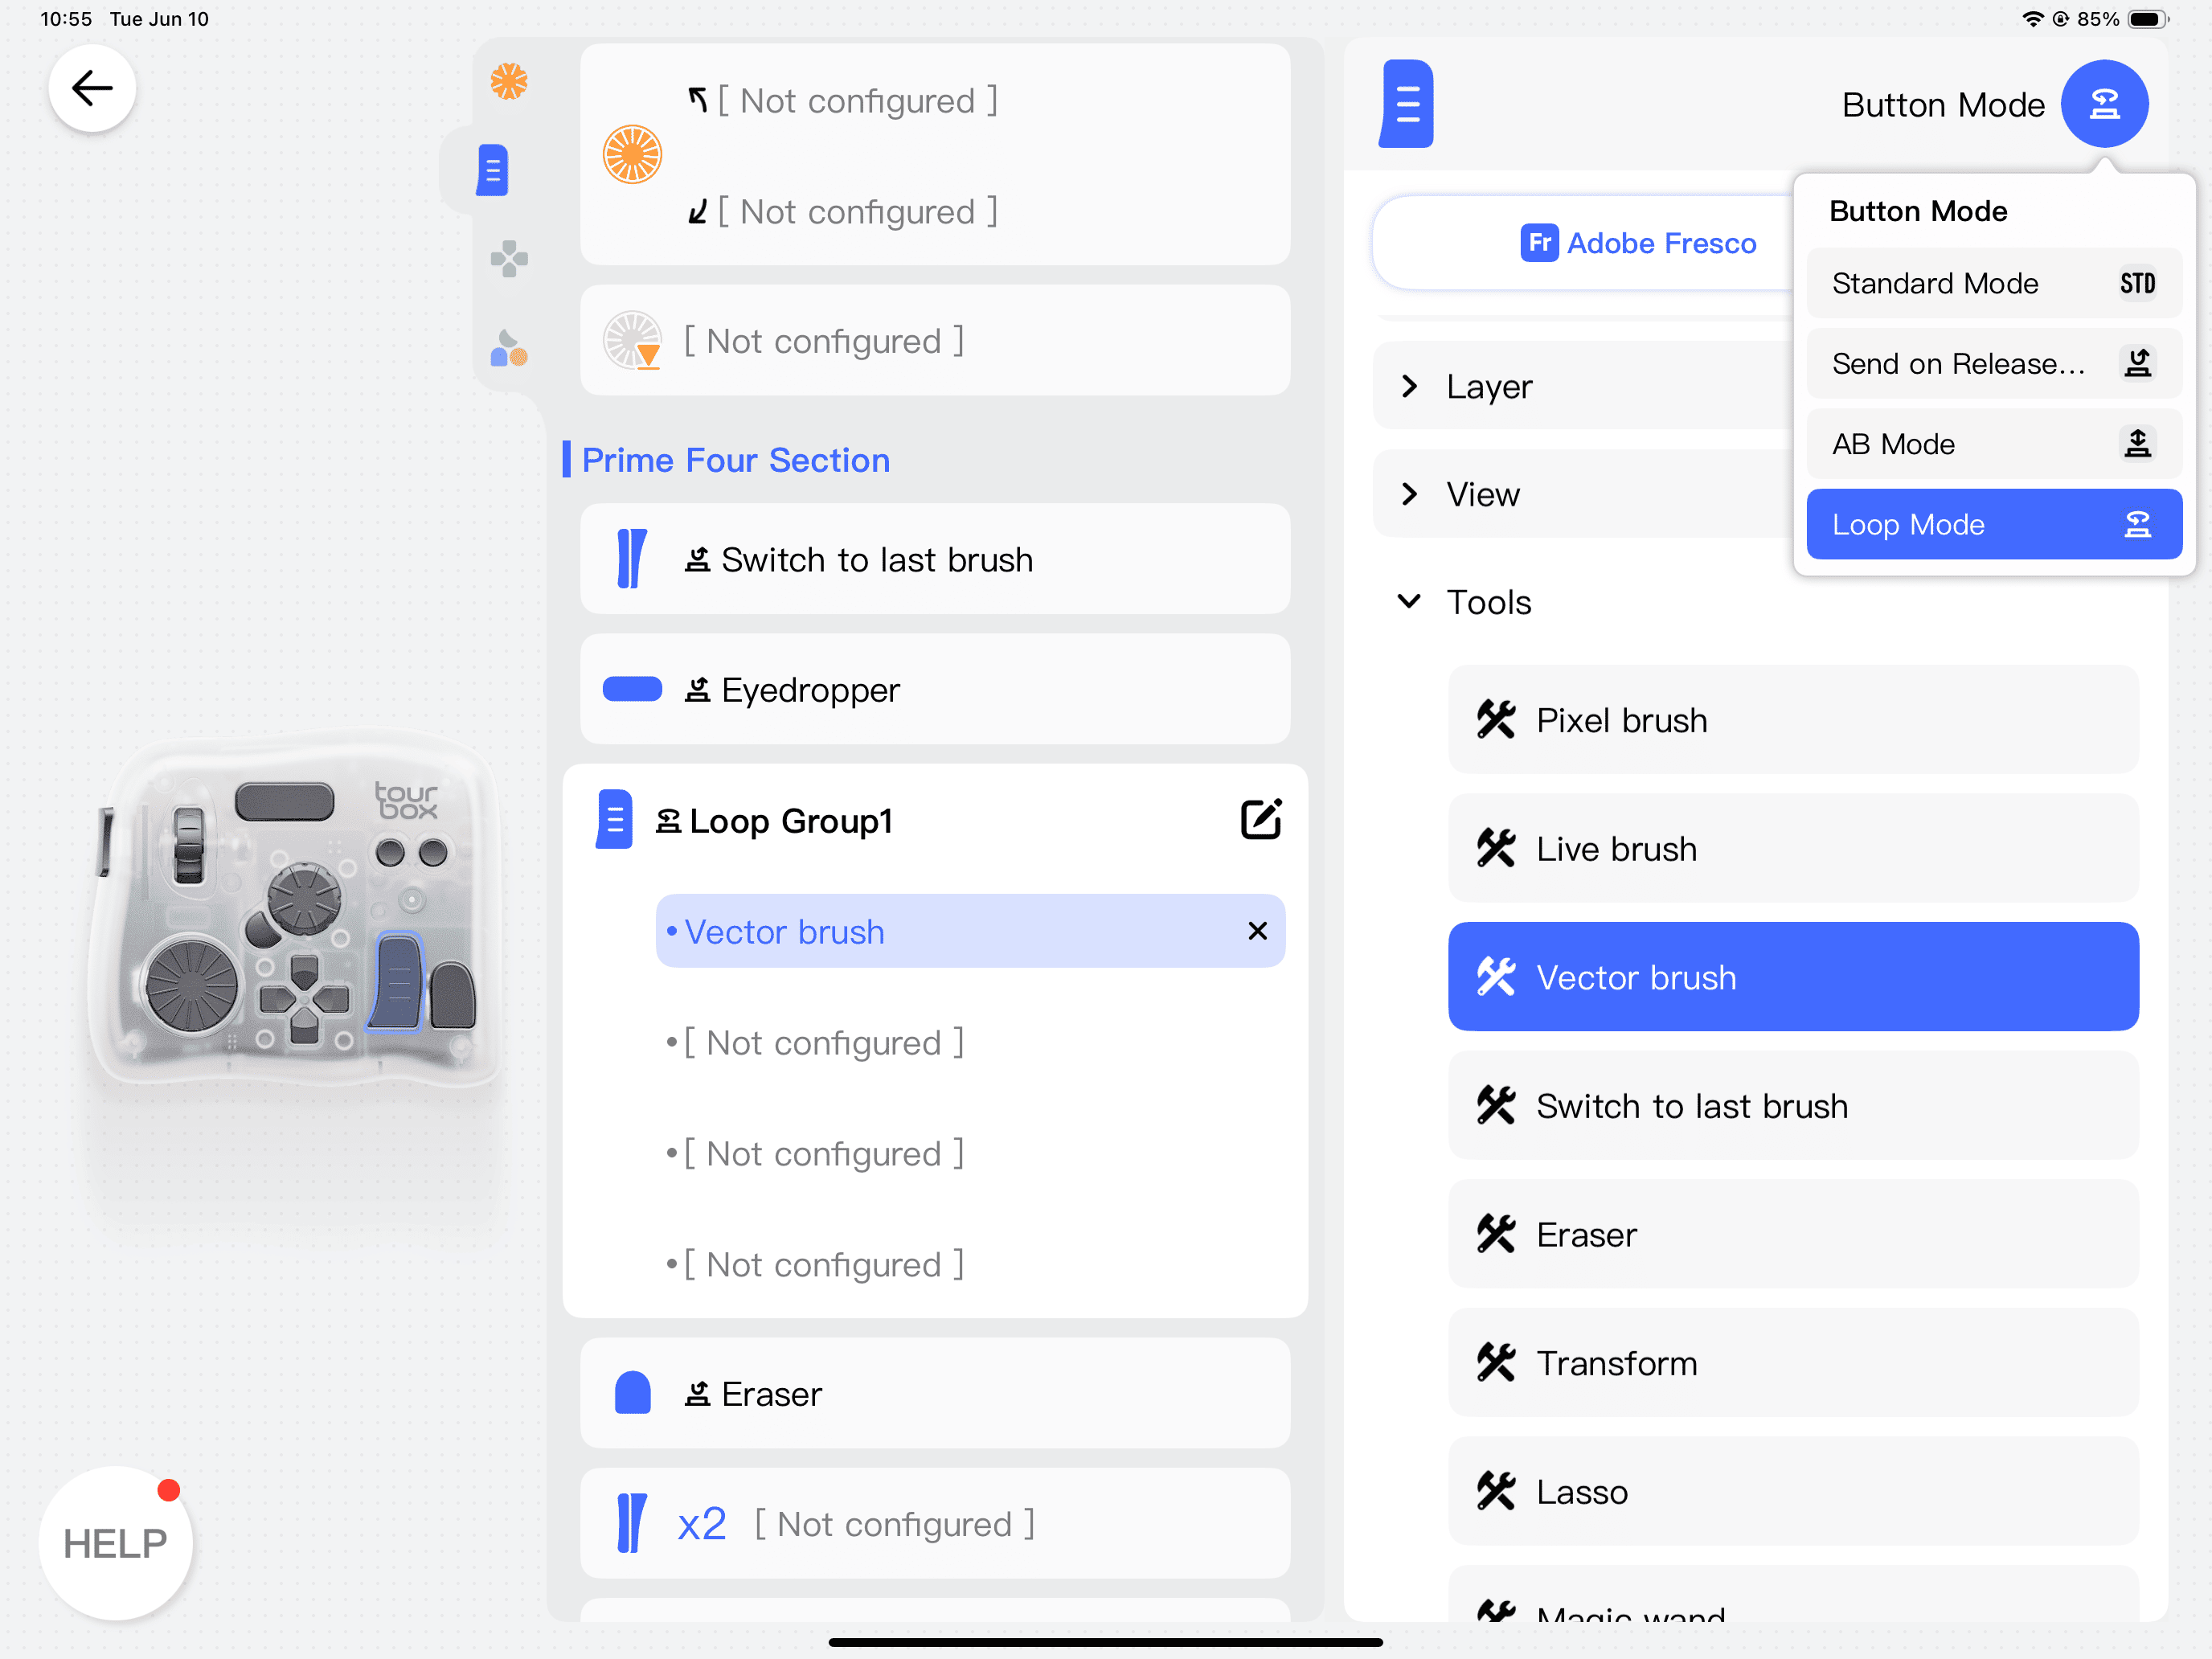Select knob rotate-left Not configured entry

(x=843, y=100)
